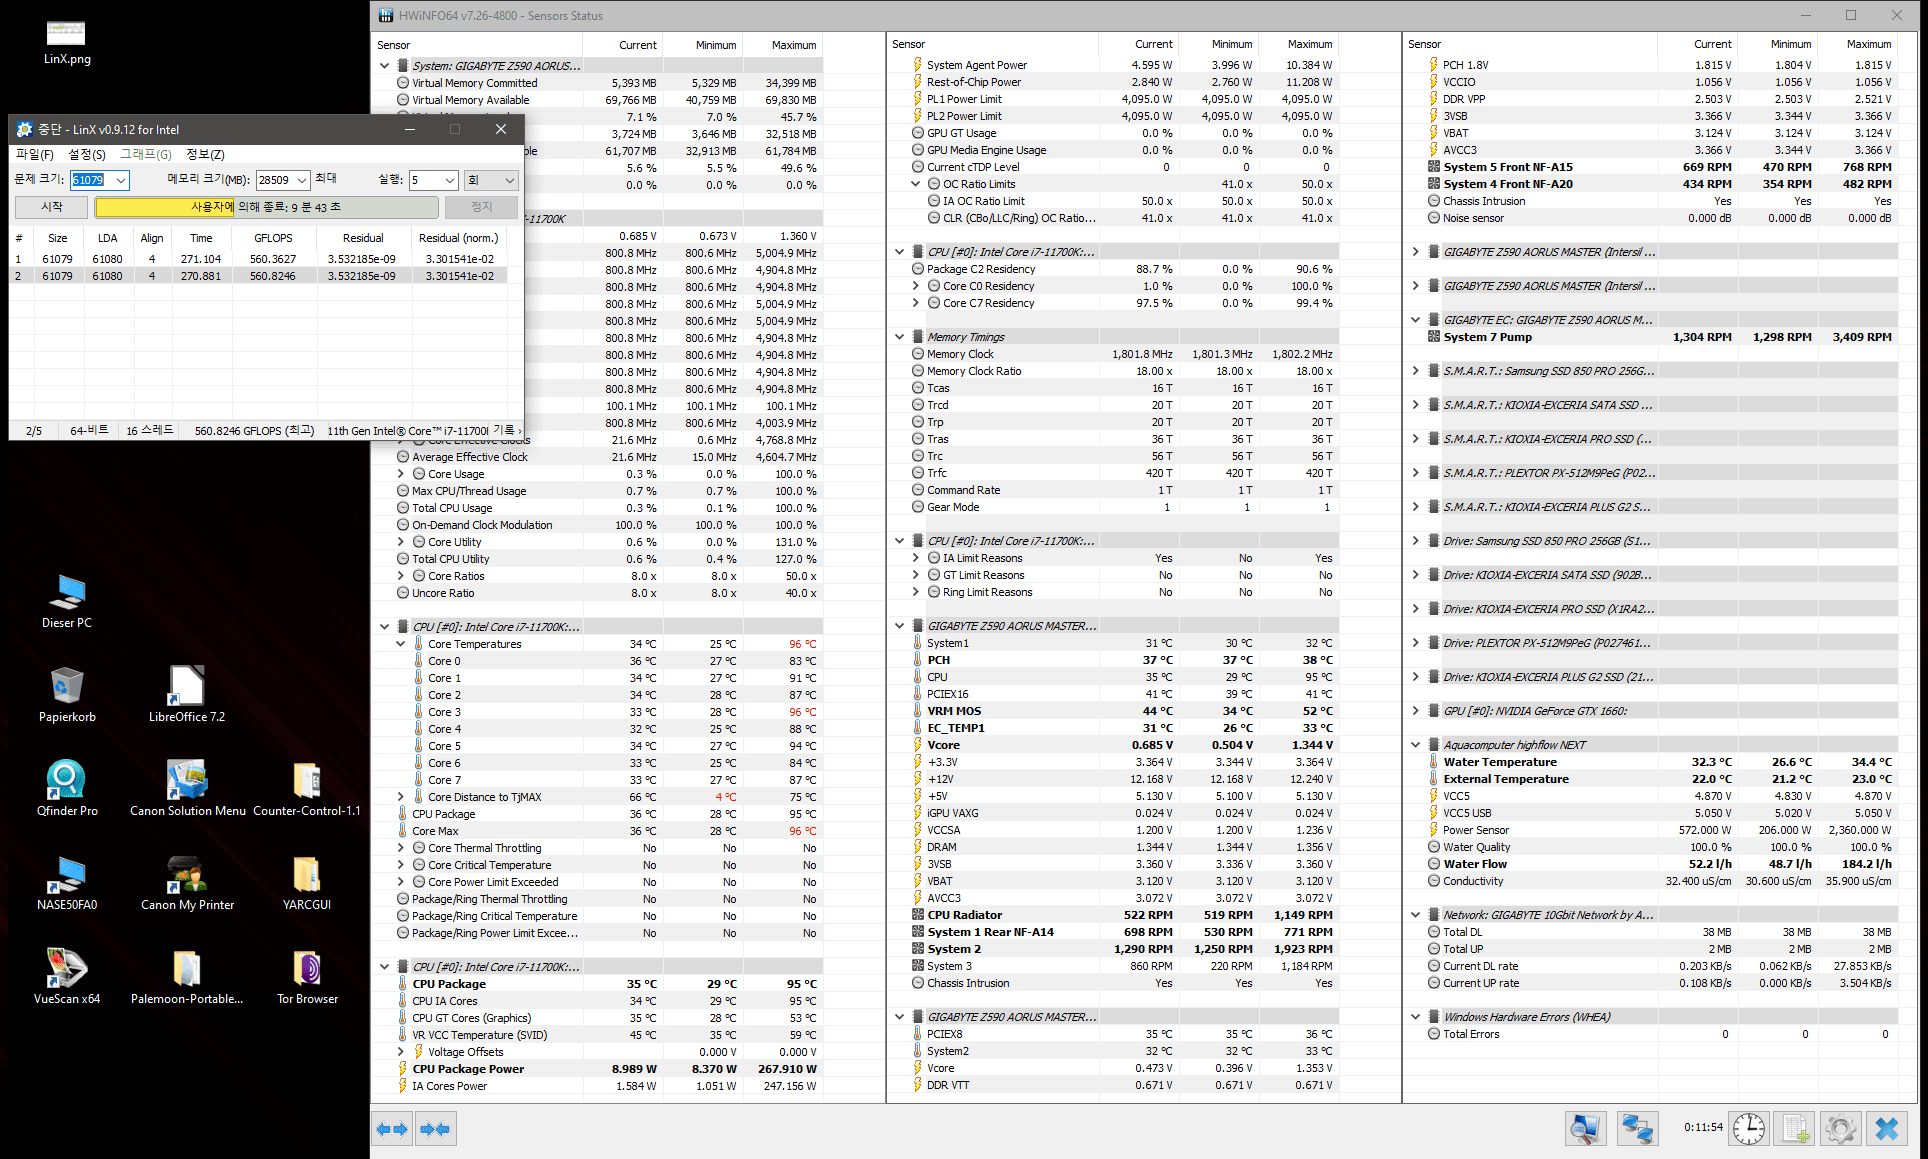
Task: Open YARCGUI desktop folder
Action: pos(307,883)
